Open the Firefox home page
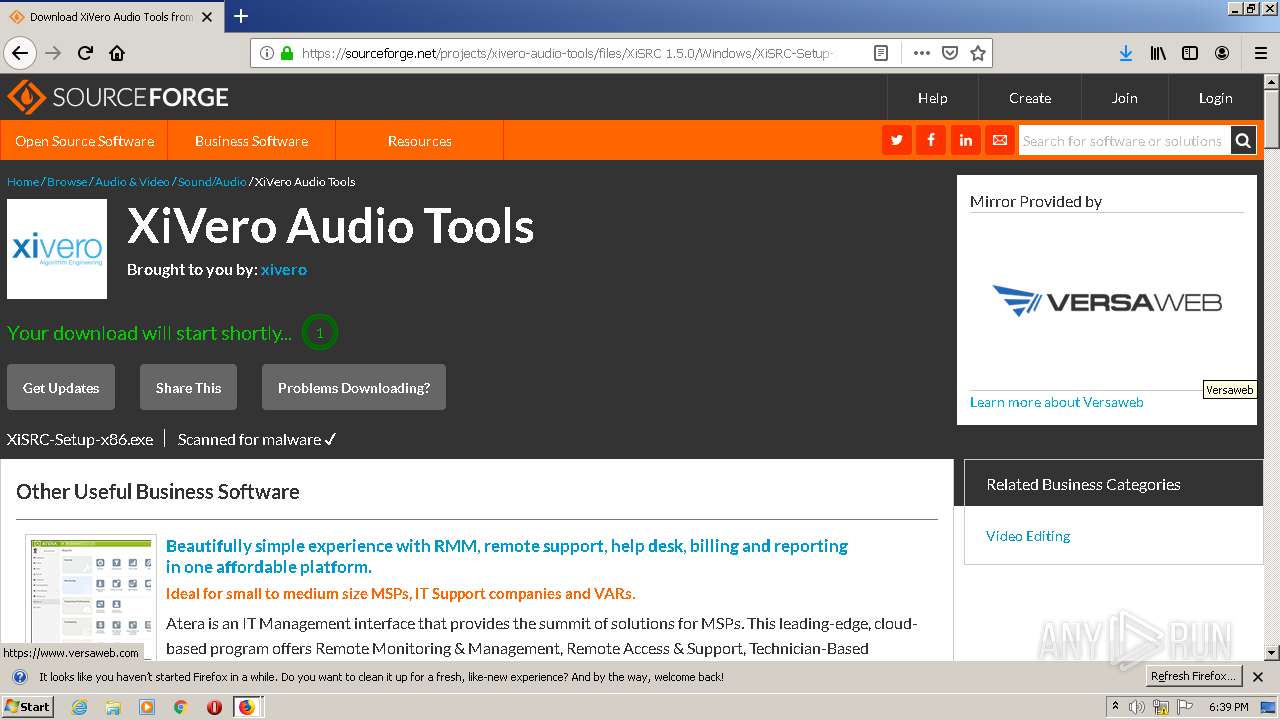 (x=117, y=53)
